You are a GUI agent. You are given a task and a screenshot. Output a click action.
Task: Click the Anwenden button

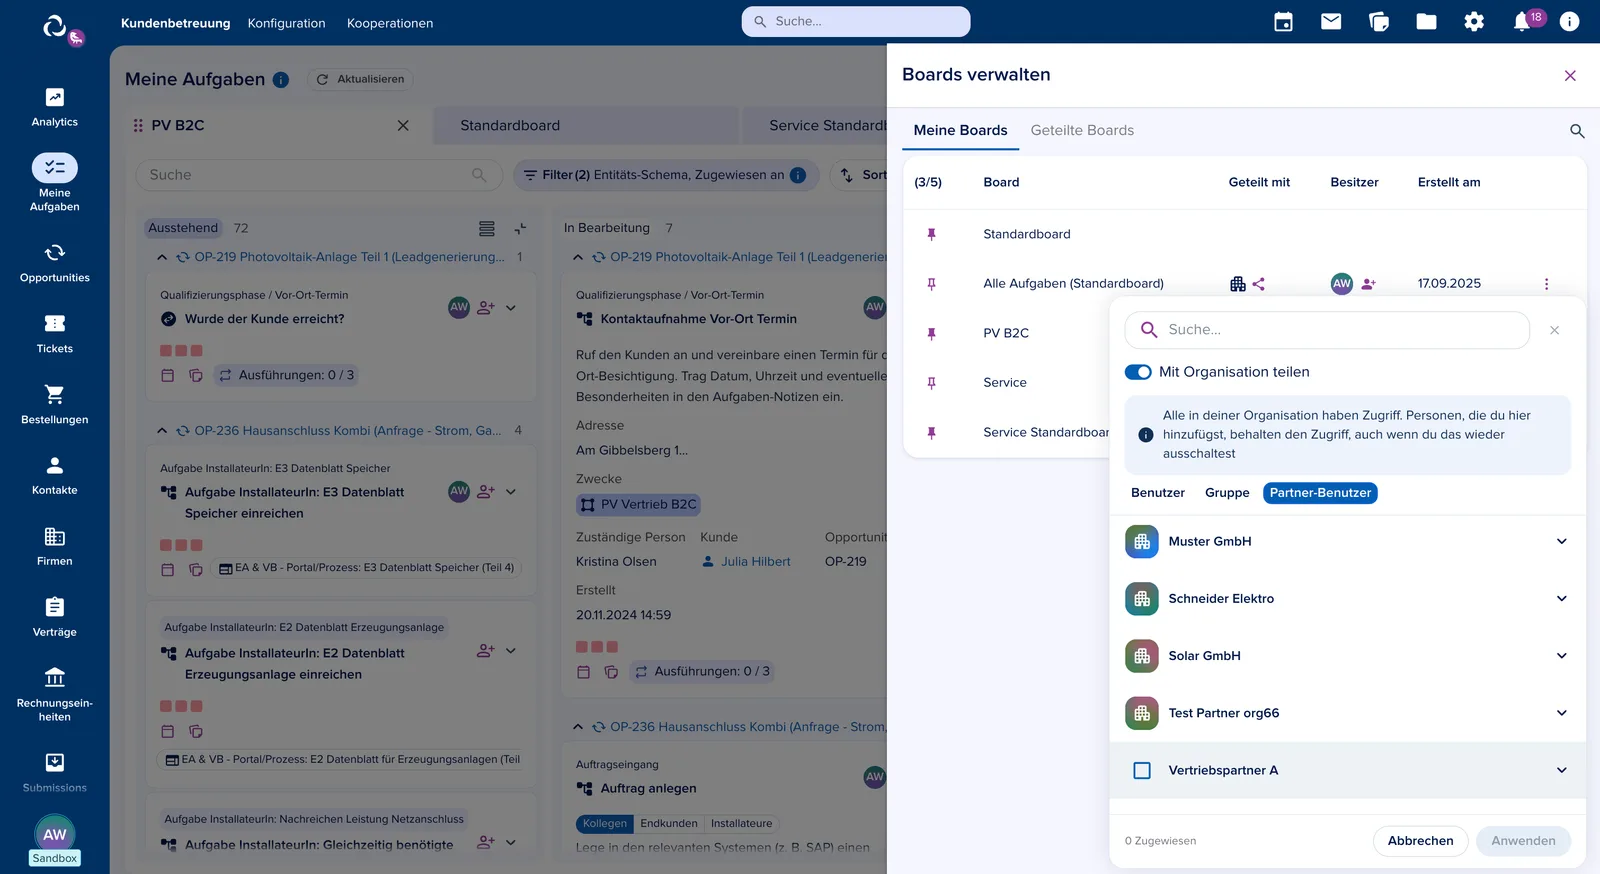(x=1523, y=841)
